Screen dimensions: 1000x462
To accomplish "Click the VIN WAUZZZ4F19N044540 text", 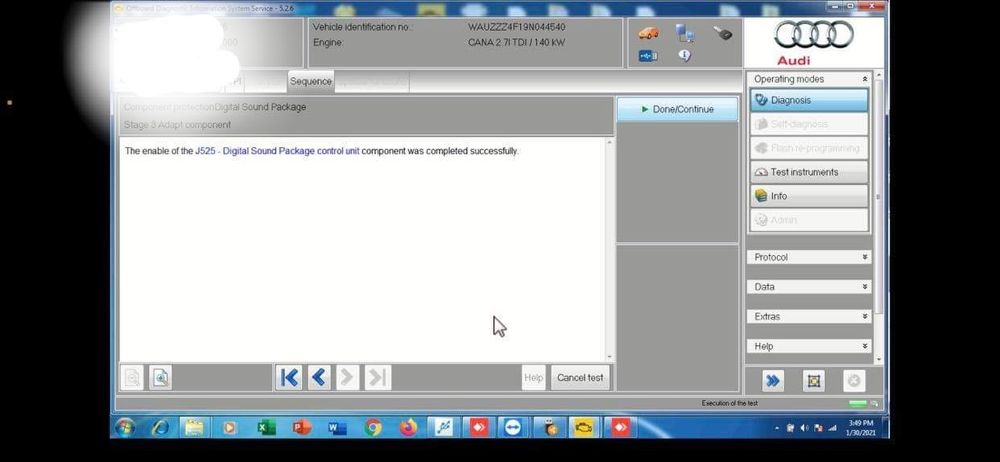I will tap(516, 27).
